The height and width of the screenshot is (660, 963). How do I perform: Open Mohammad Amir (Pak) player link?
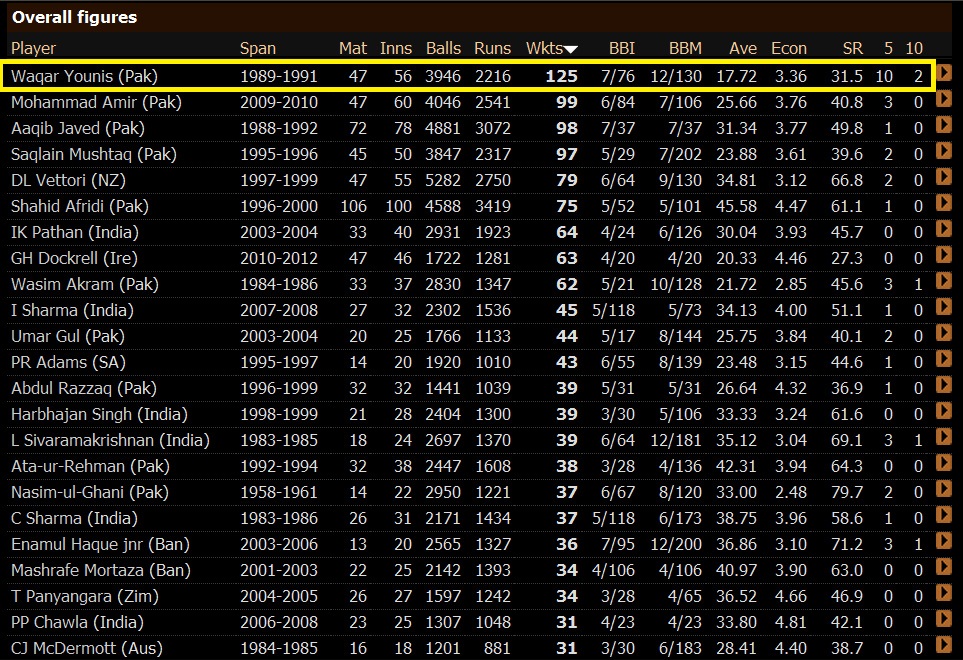96,102
